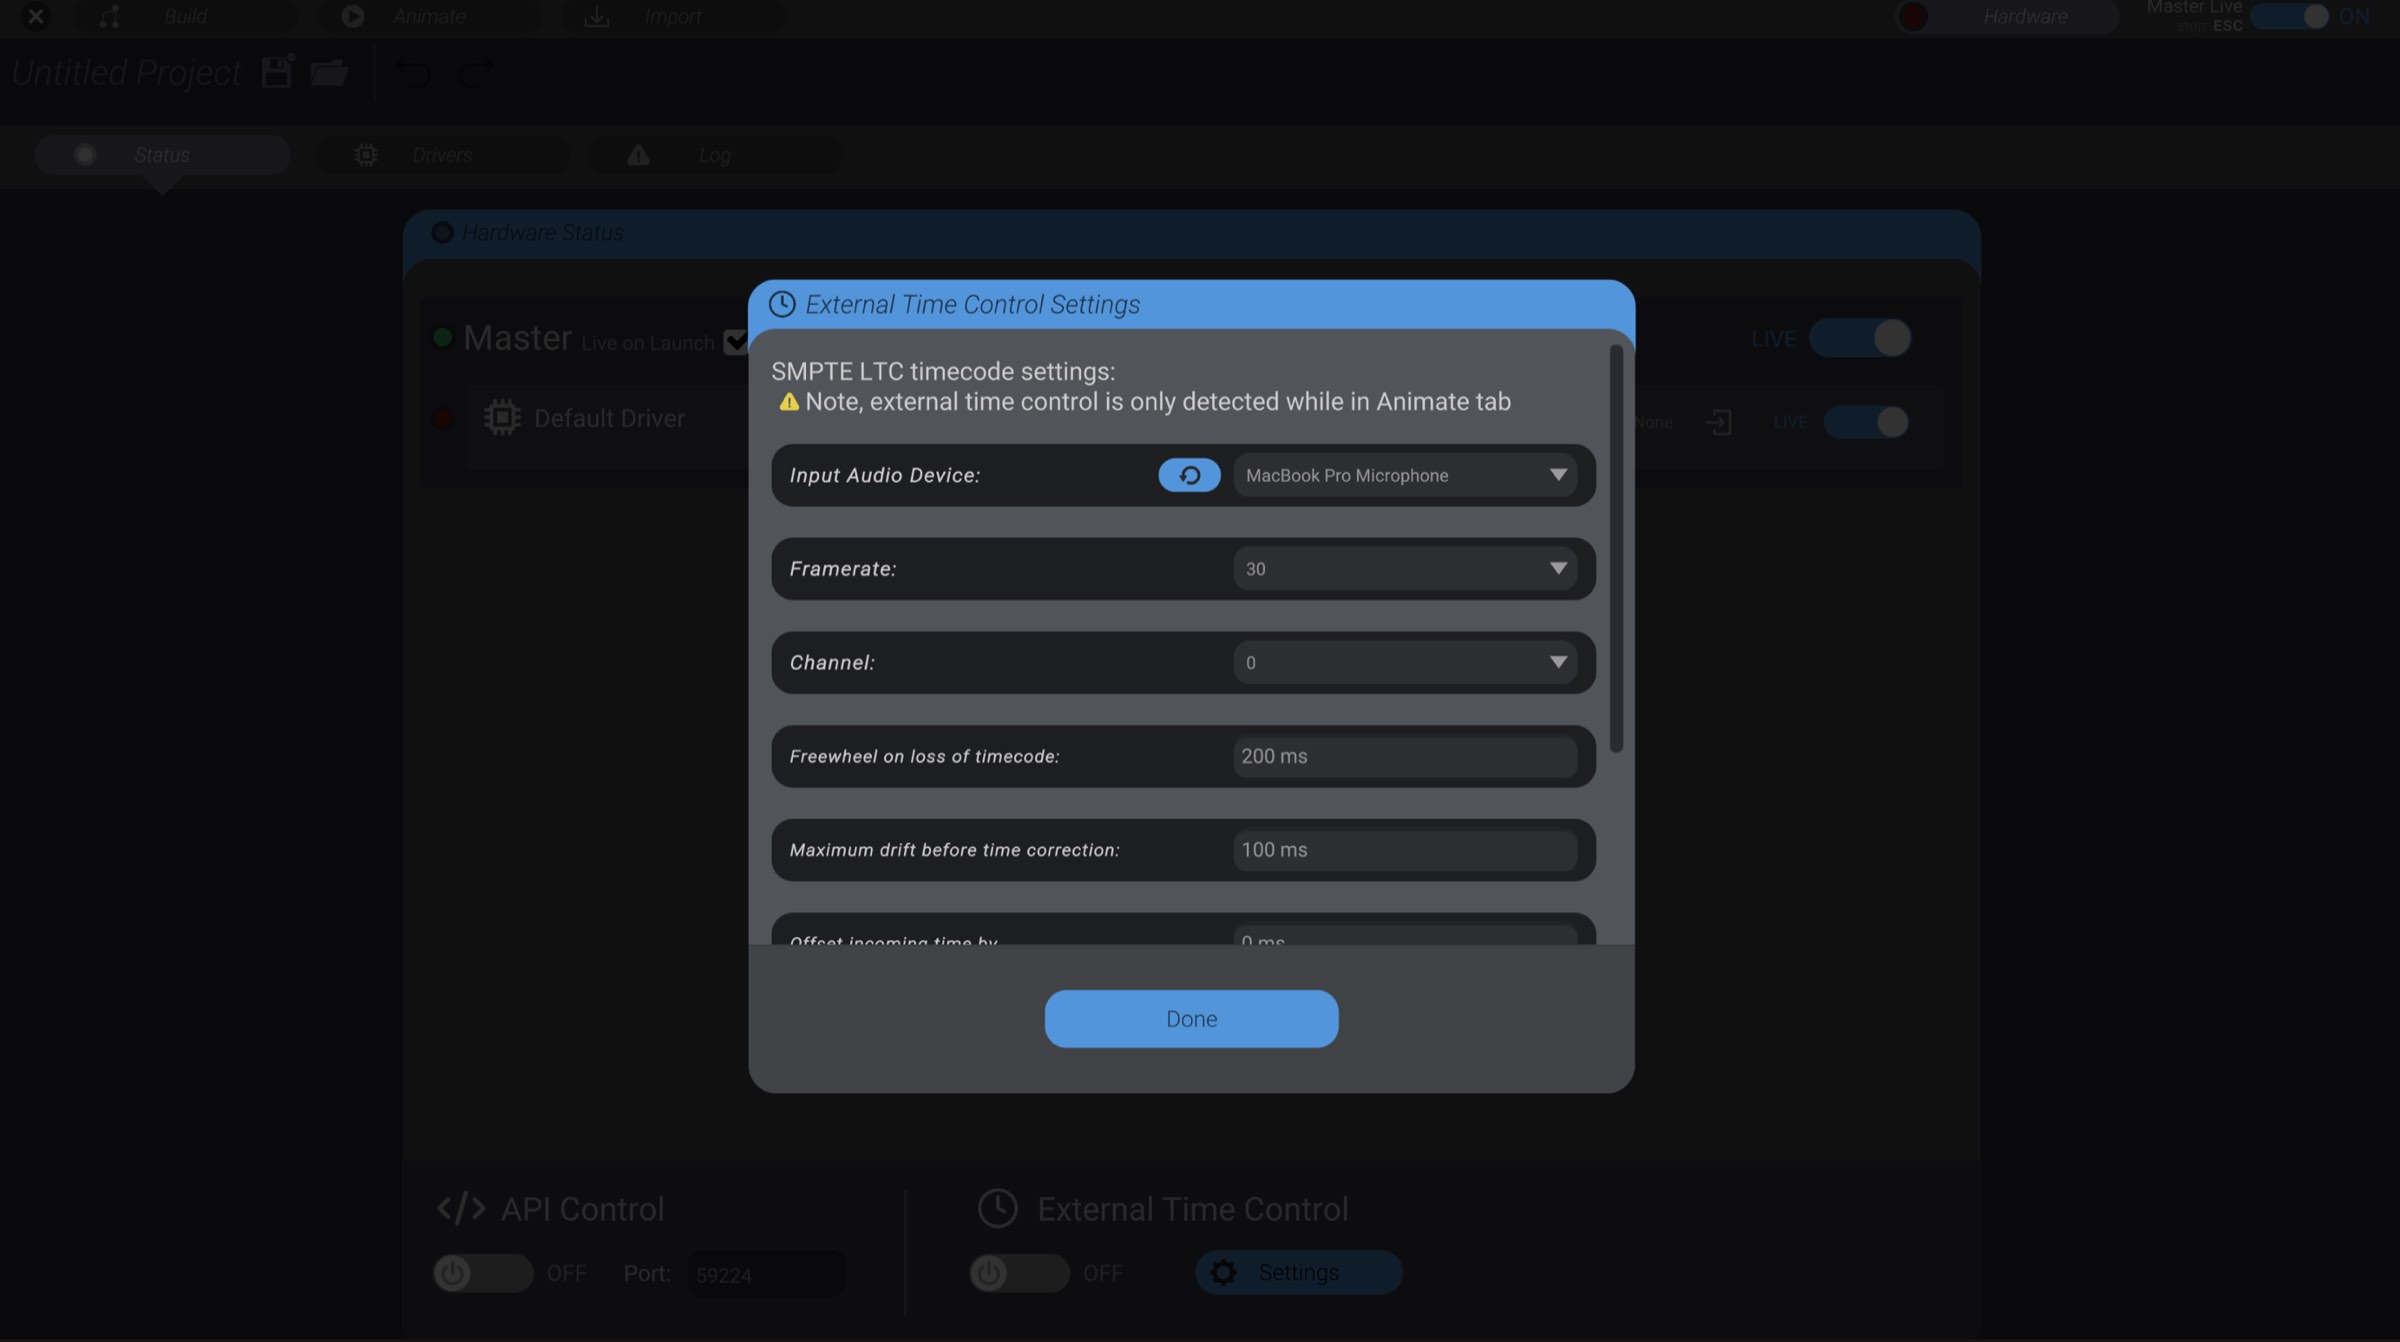The height and width of the screenshot is (1342, 2400).
Task: Click the Done button
Action: [1190, 1018]
